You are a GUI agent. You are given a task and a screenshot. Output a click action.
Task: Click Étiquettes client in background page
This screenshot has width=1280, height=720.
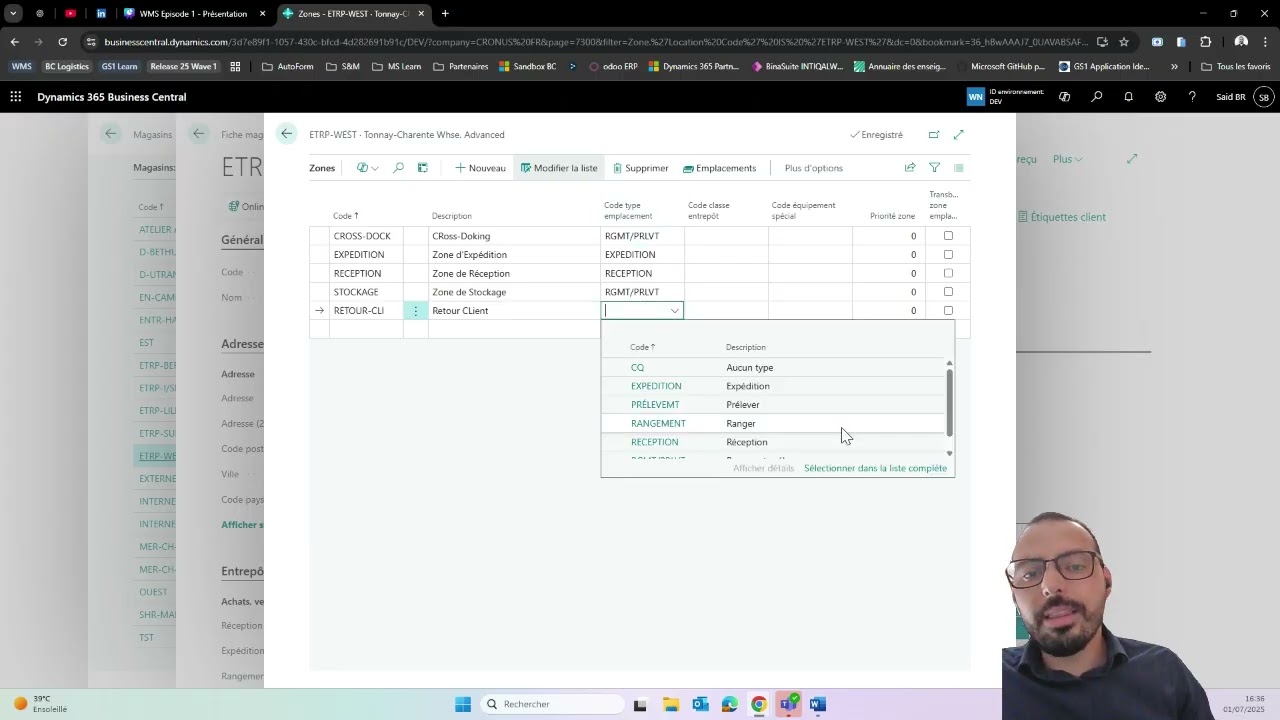pyautogui.click(x=1062, y=217)
